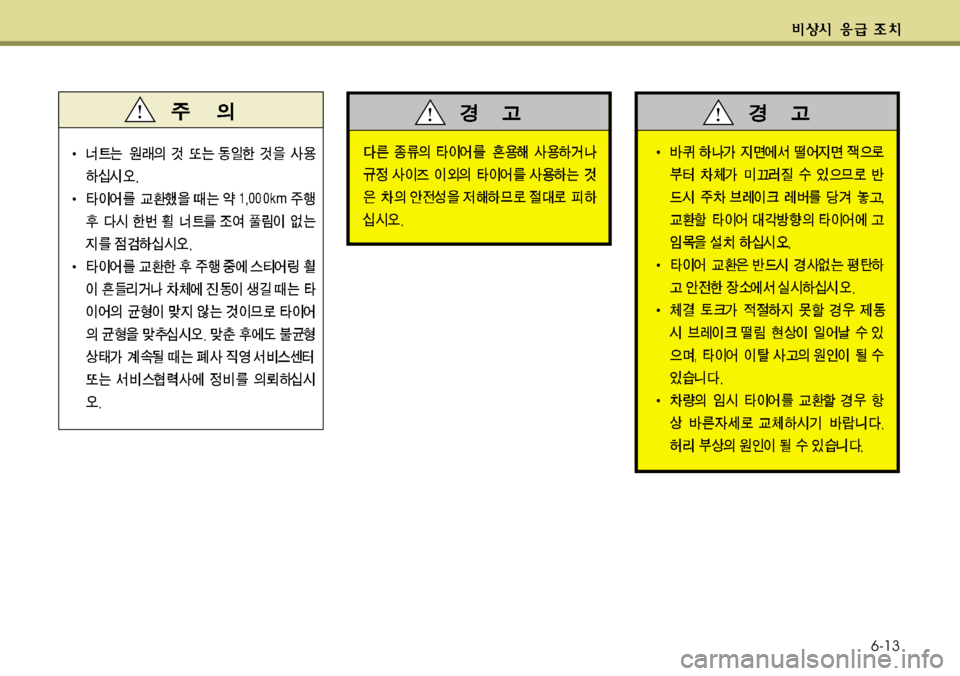Click the line starting 체결 토크가 적절하지
Screen dimensions: 960x676
point(777,310)
